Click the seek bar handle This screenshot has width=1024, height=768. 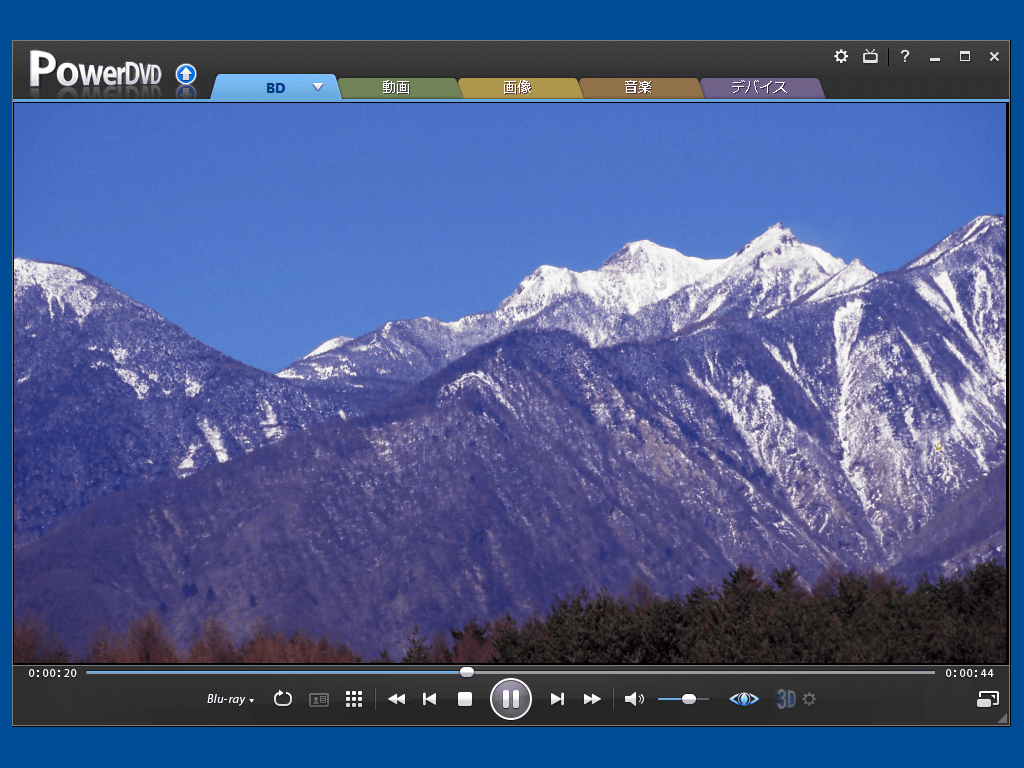(466, 672)
